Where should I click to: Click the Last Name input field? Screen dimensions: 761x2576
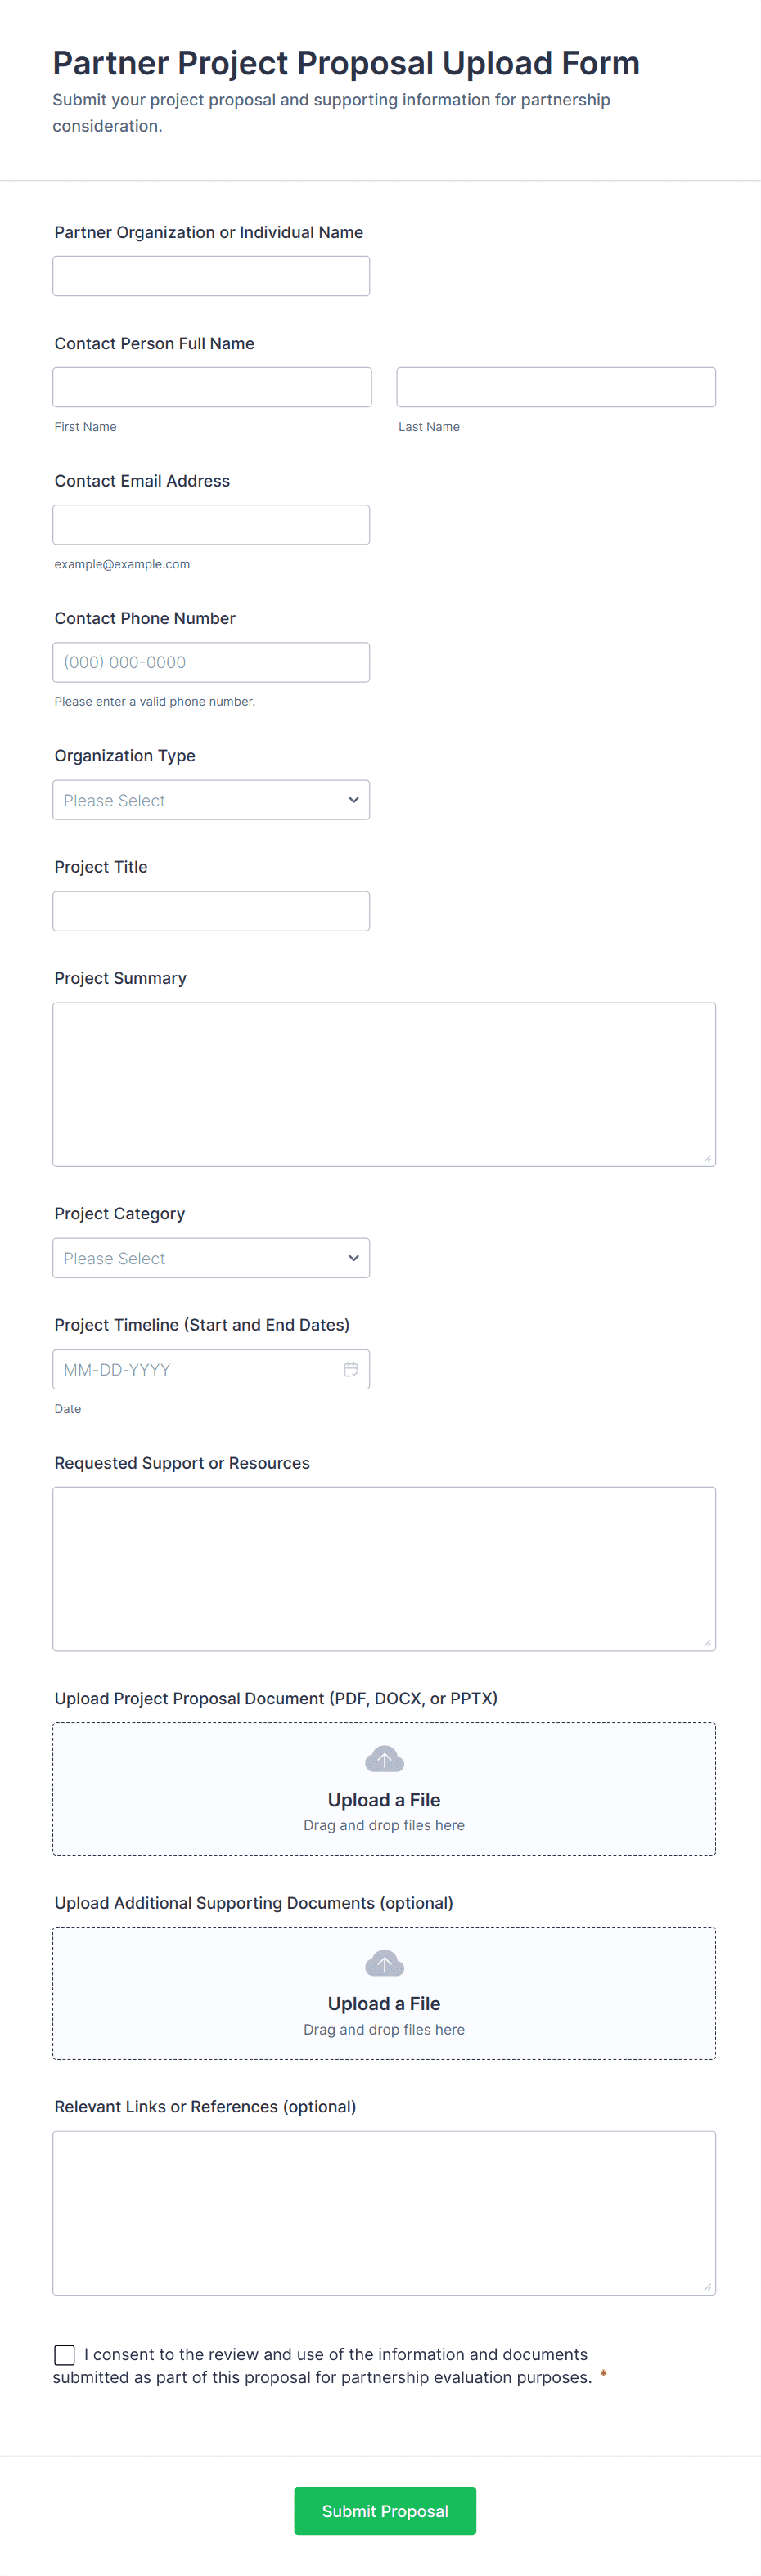[555, 386]
